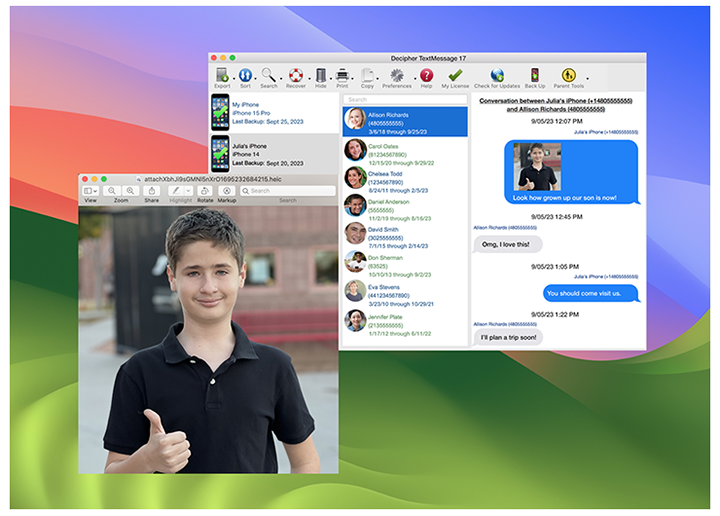Click the Back Up phone icon

pos(535,75)
